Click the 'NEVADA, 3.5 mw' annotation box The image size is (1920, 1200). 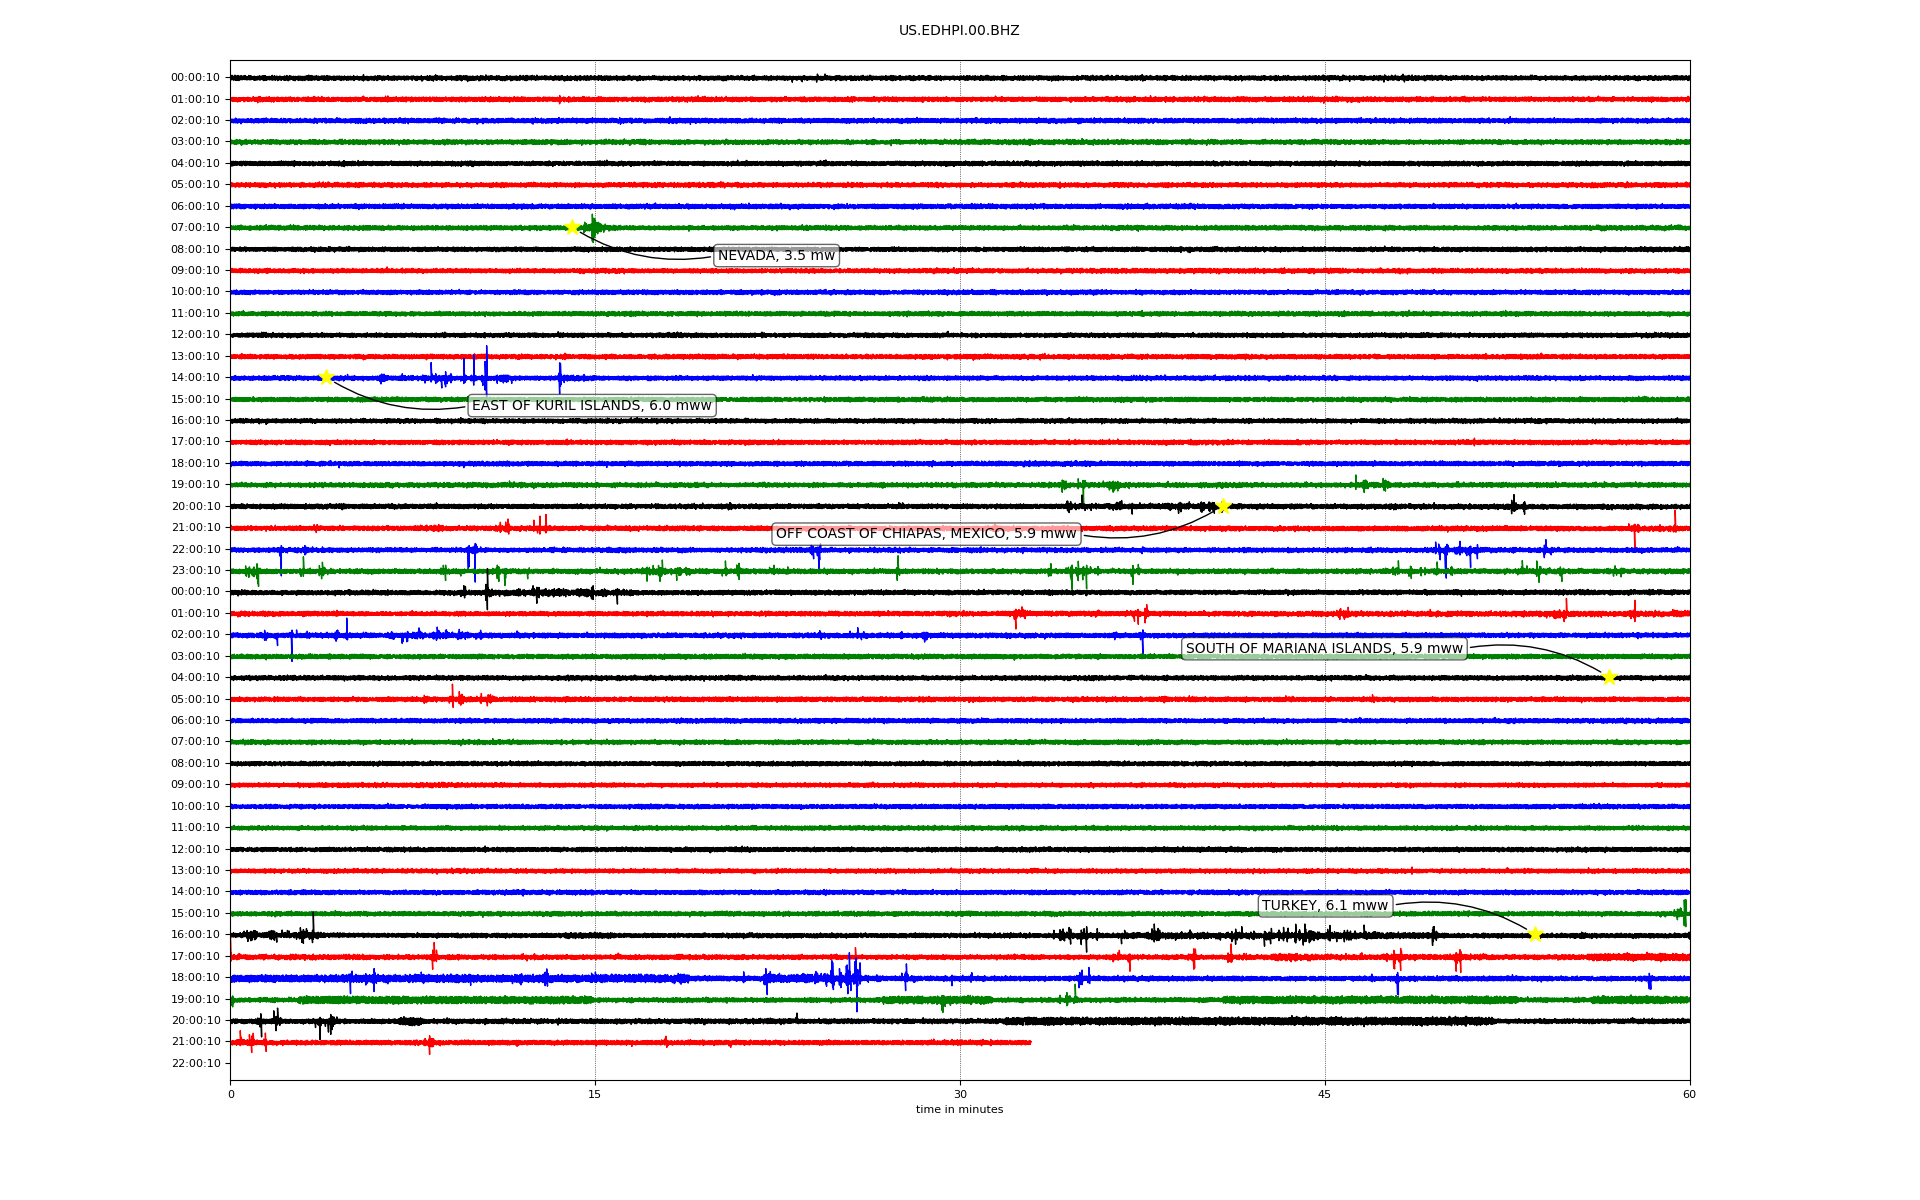tap(776, 256)
